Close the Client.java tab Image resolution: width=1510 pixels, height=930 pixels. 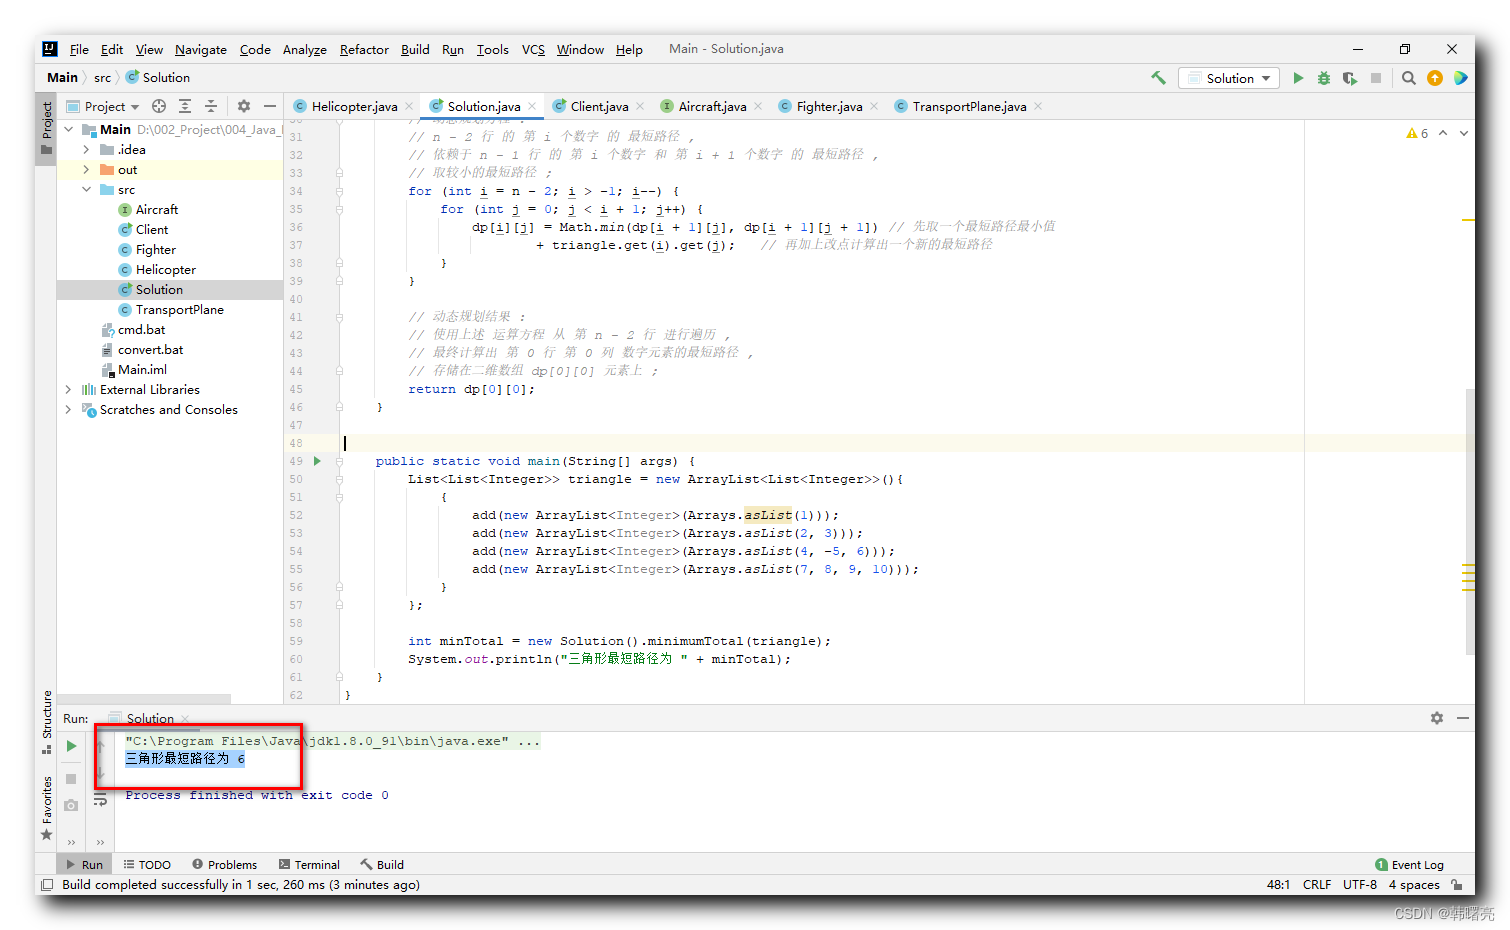tap(640, 106)
